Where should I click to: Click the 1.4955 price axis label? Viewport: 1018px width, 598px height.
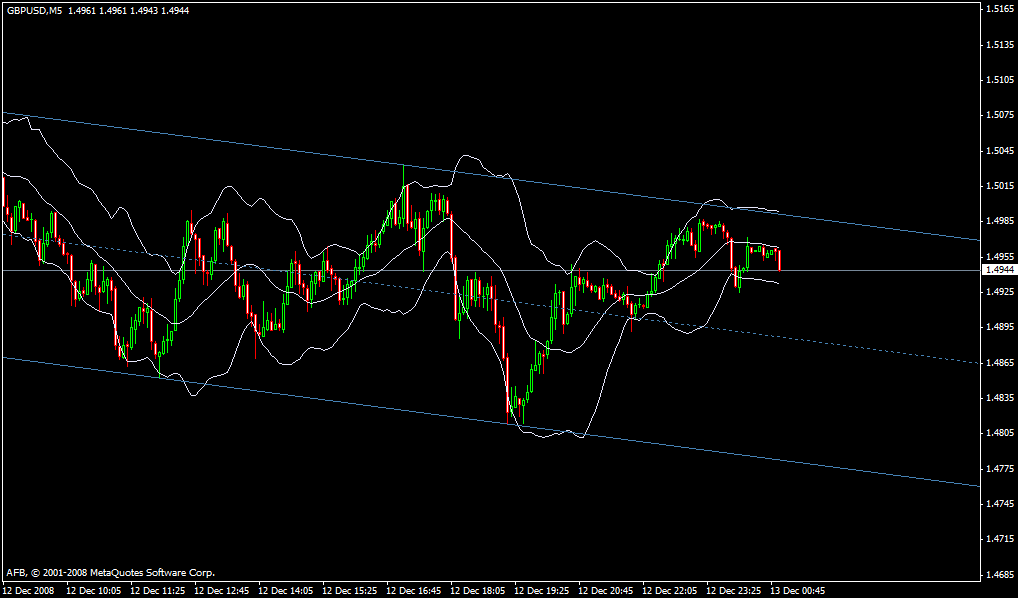[x=996, y=256]
